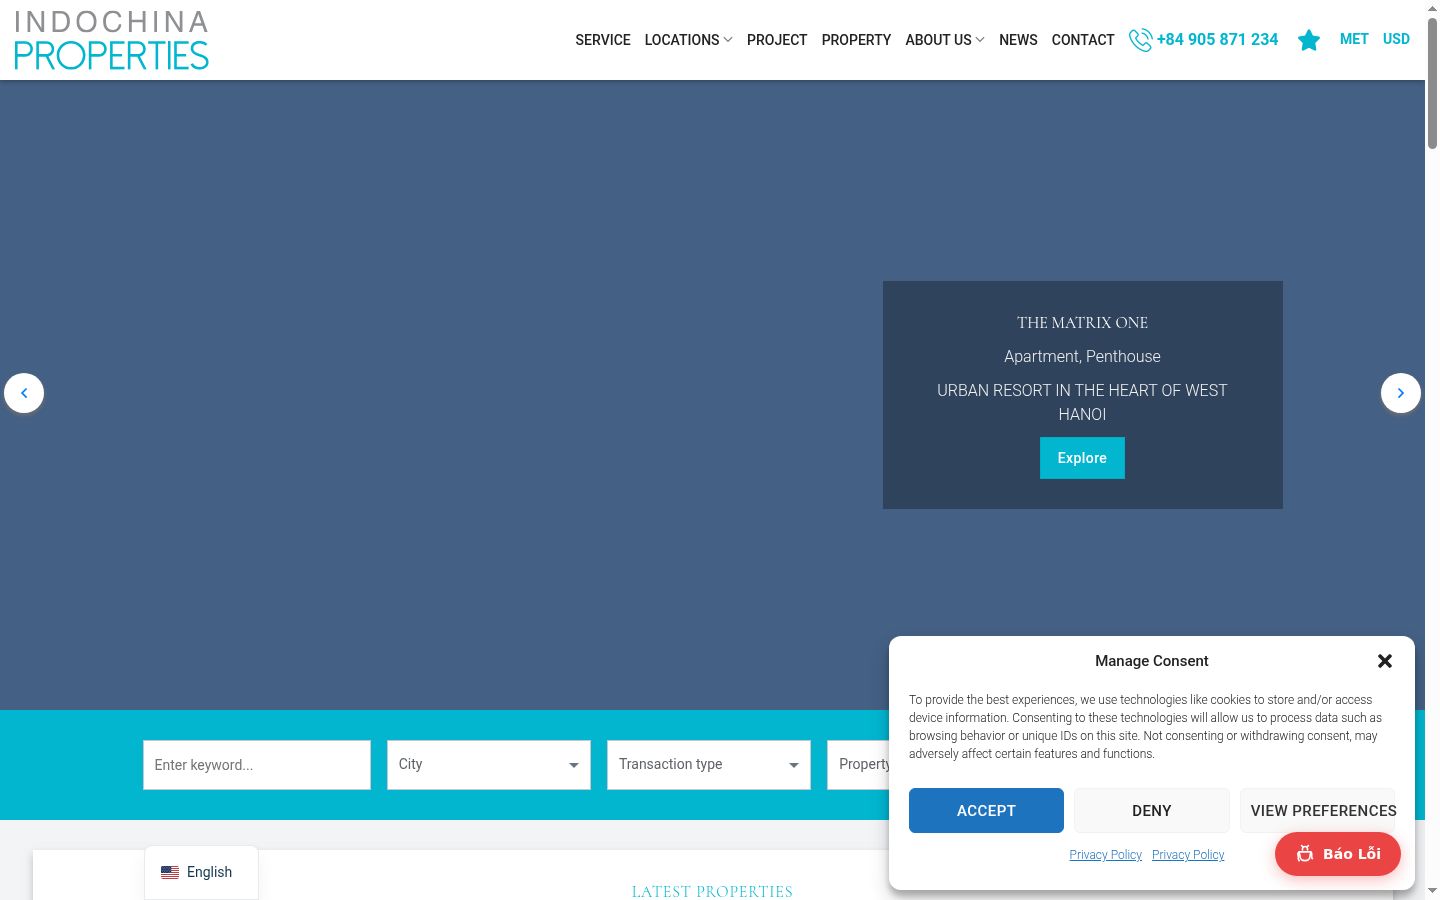Open the second Privacy Policy link
Screen dimensions: 1440x900
[1188, 855]
